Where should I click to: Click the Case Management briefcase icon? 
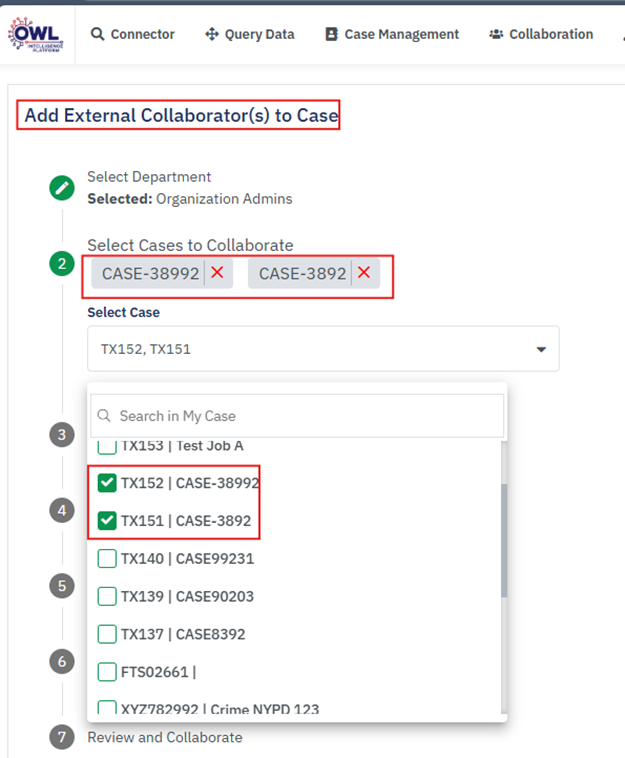[332, 34]
